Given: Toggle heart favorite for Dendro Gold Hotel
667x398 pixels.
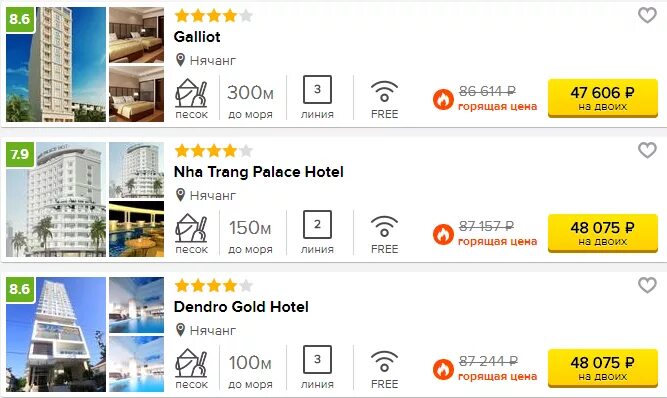Looking at the screenshot, I should (x=647, y=285).
